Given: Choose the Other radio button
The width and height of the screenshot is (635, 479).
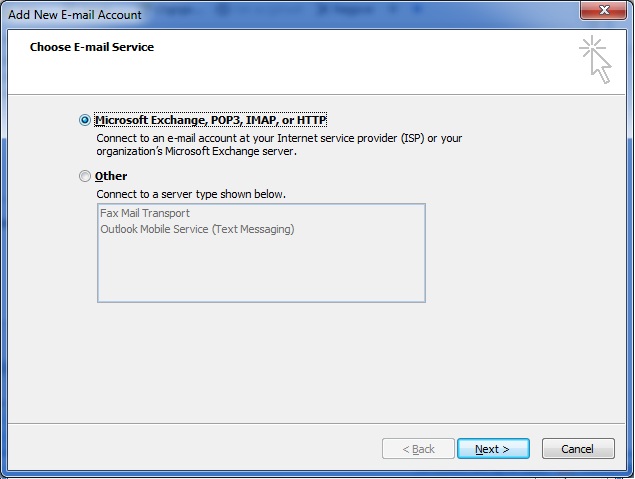Looking at the screenshot, I should point(84,177).
